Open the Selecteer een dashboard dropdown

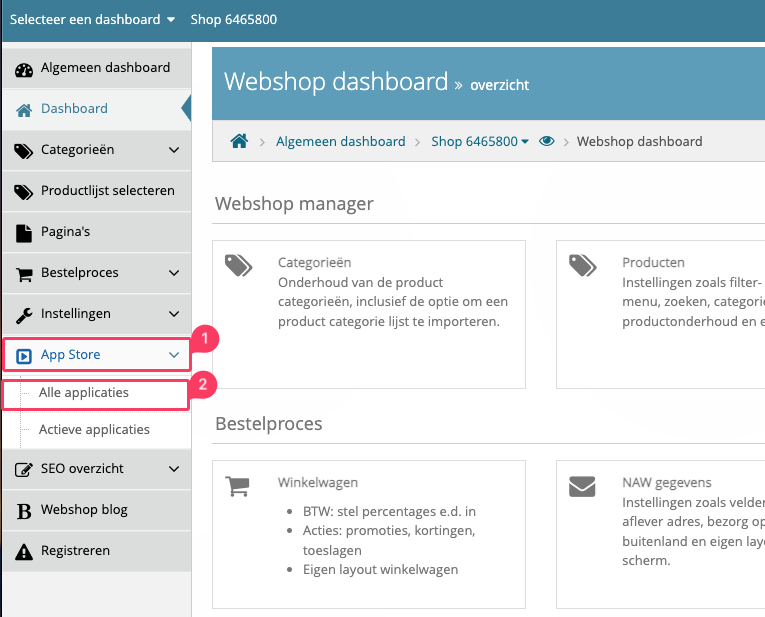pyautogui.click(x=92, y=19)
